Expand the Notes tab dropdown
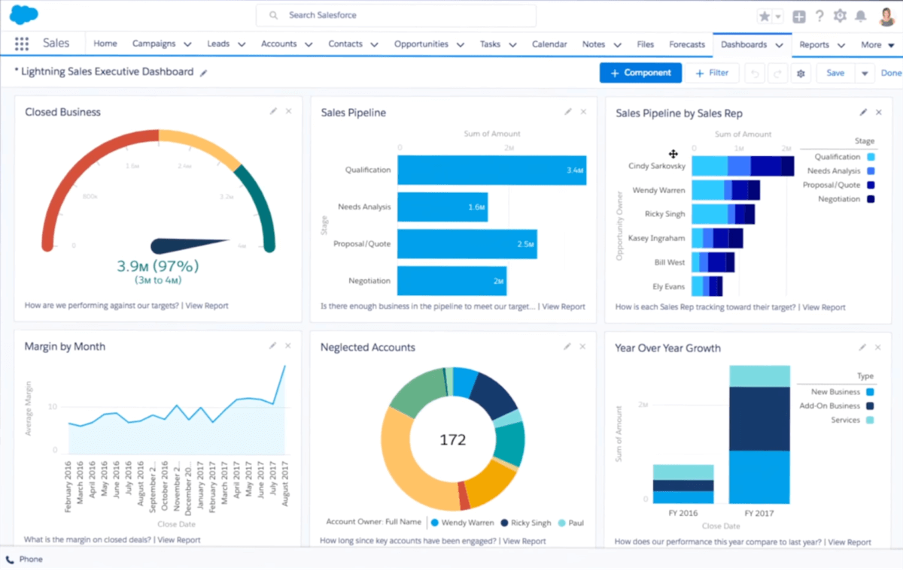This screenshot has height=570, width=904. (x=617, y=44)
